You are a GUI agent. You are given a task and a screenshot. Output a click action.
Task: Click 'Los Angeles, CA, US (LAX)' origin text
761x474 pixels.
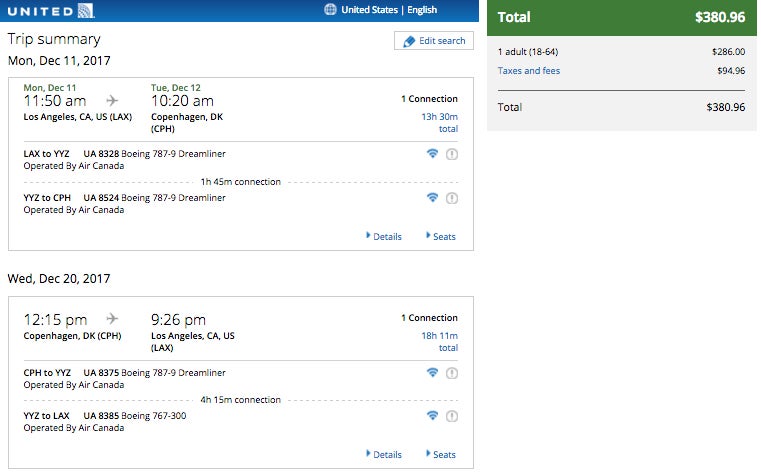(x=78, y=117)
